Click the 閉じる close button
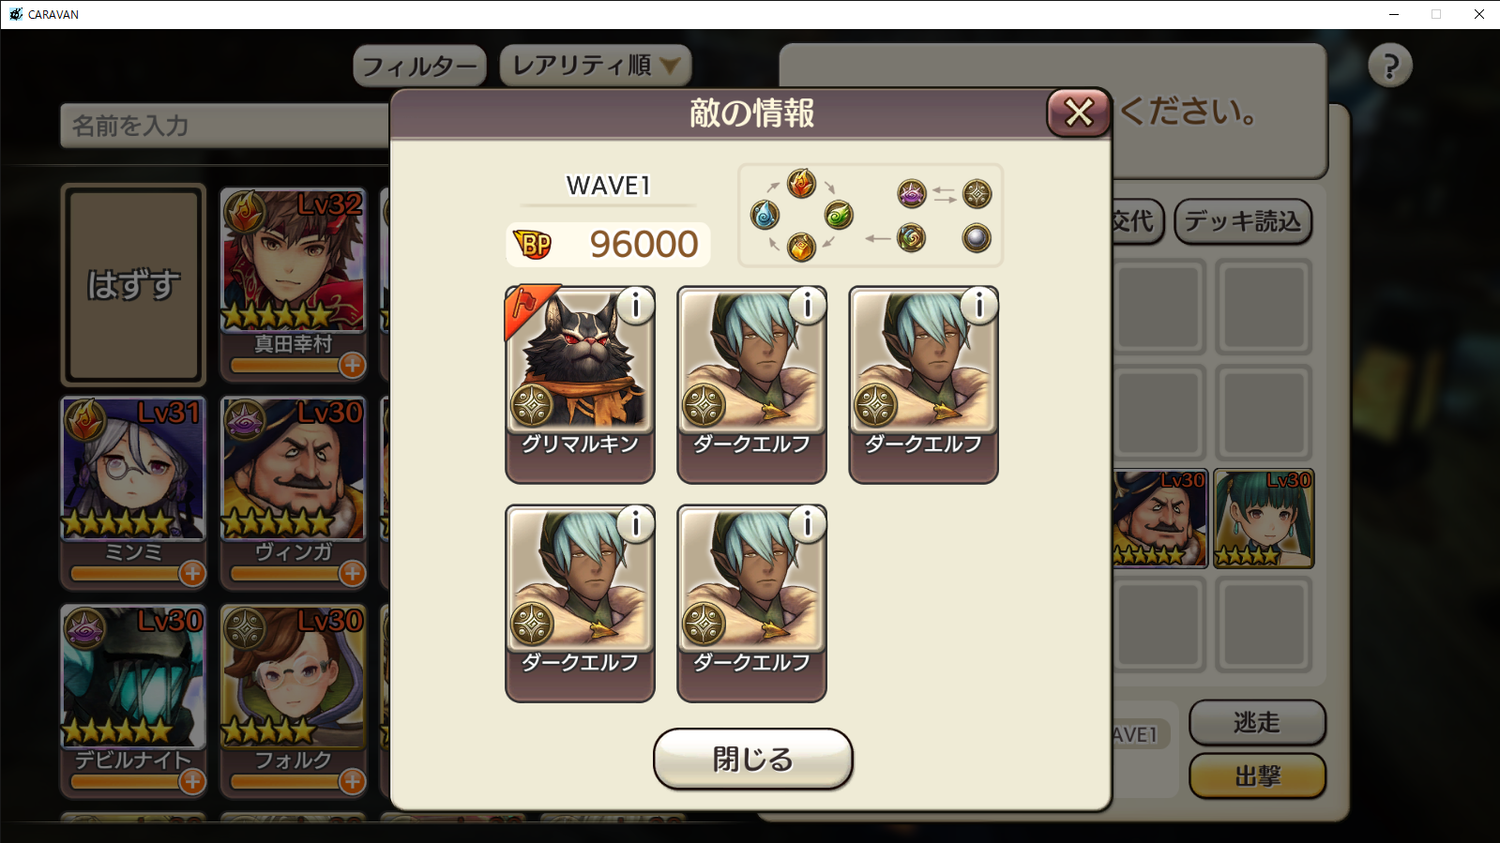1500x843 pixels. [753, 759]
